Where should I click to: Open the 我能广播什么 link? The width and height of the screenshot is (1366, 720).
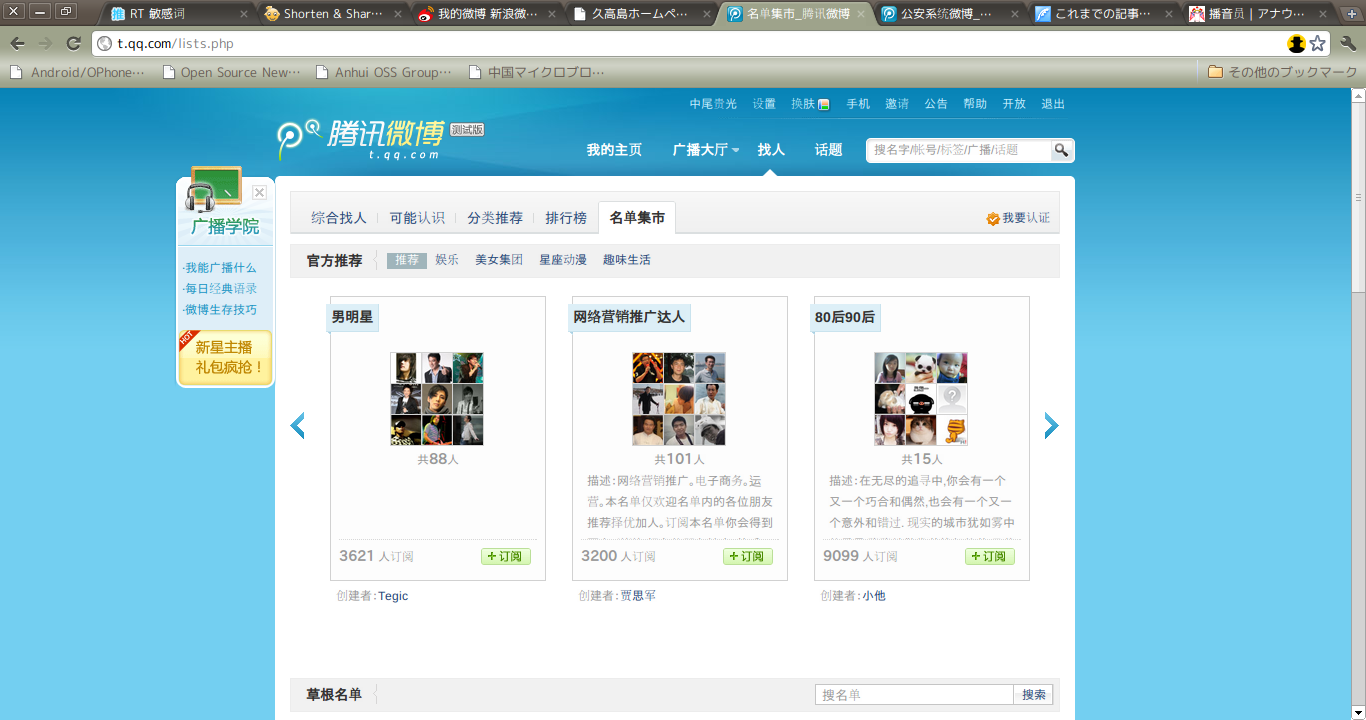point(220,268)
